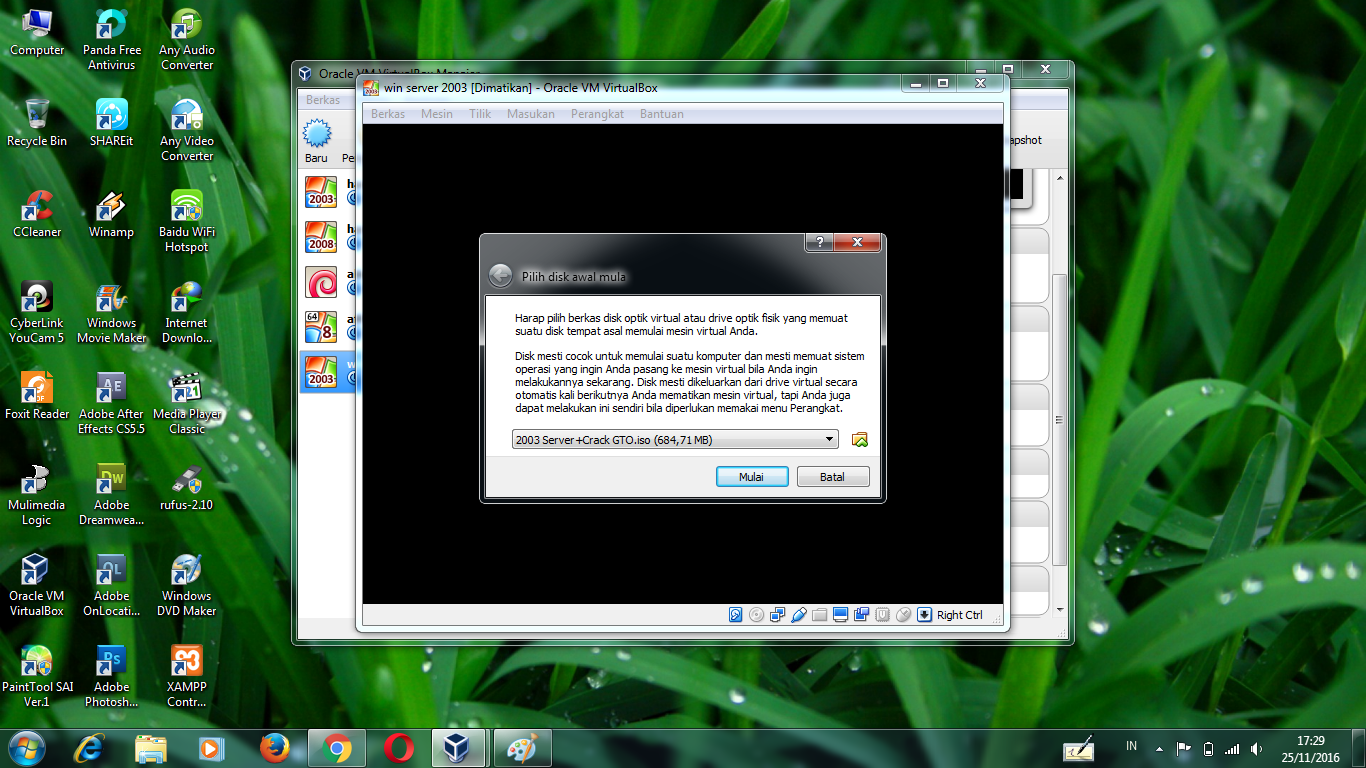Click the USB devices indicator in VM status bar
The height and width of the screenshot is (768, 1366).
[799, 615]
